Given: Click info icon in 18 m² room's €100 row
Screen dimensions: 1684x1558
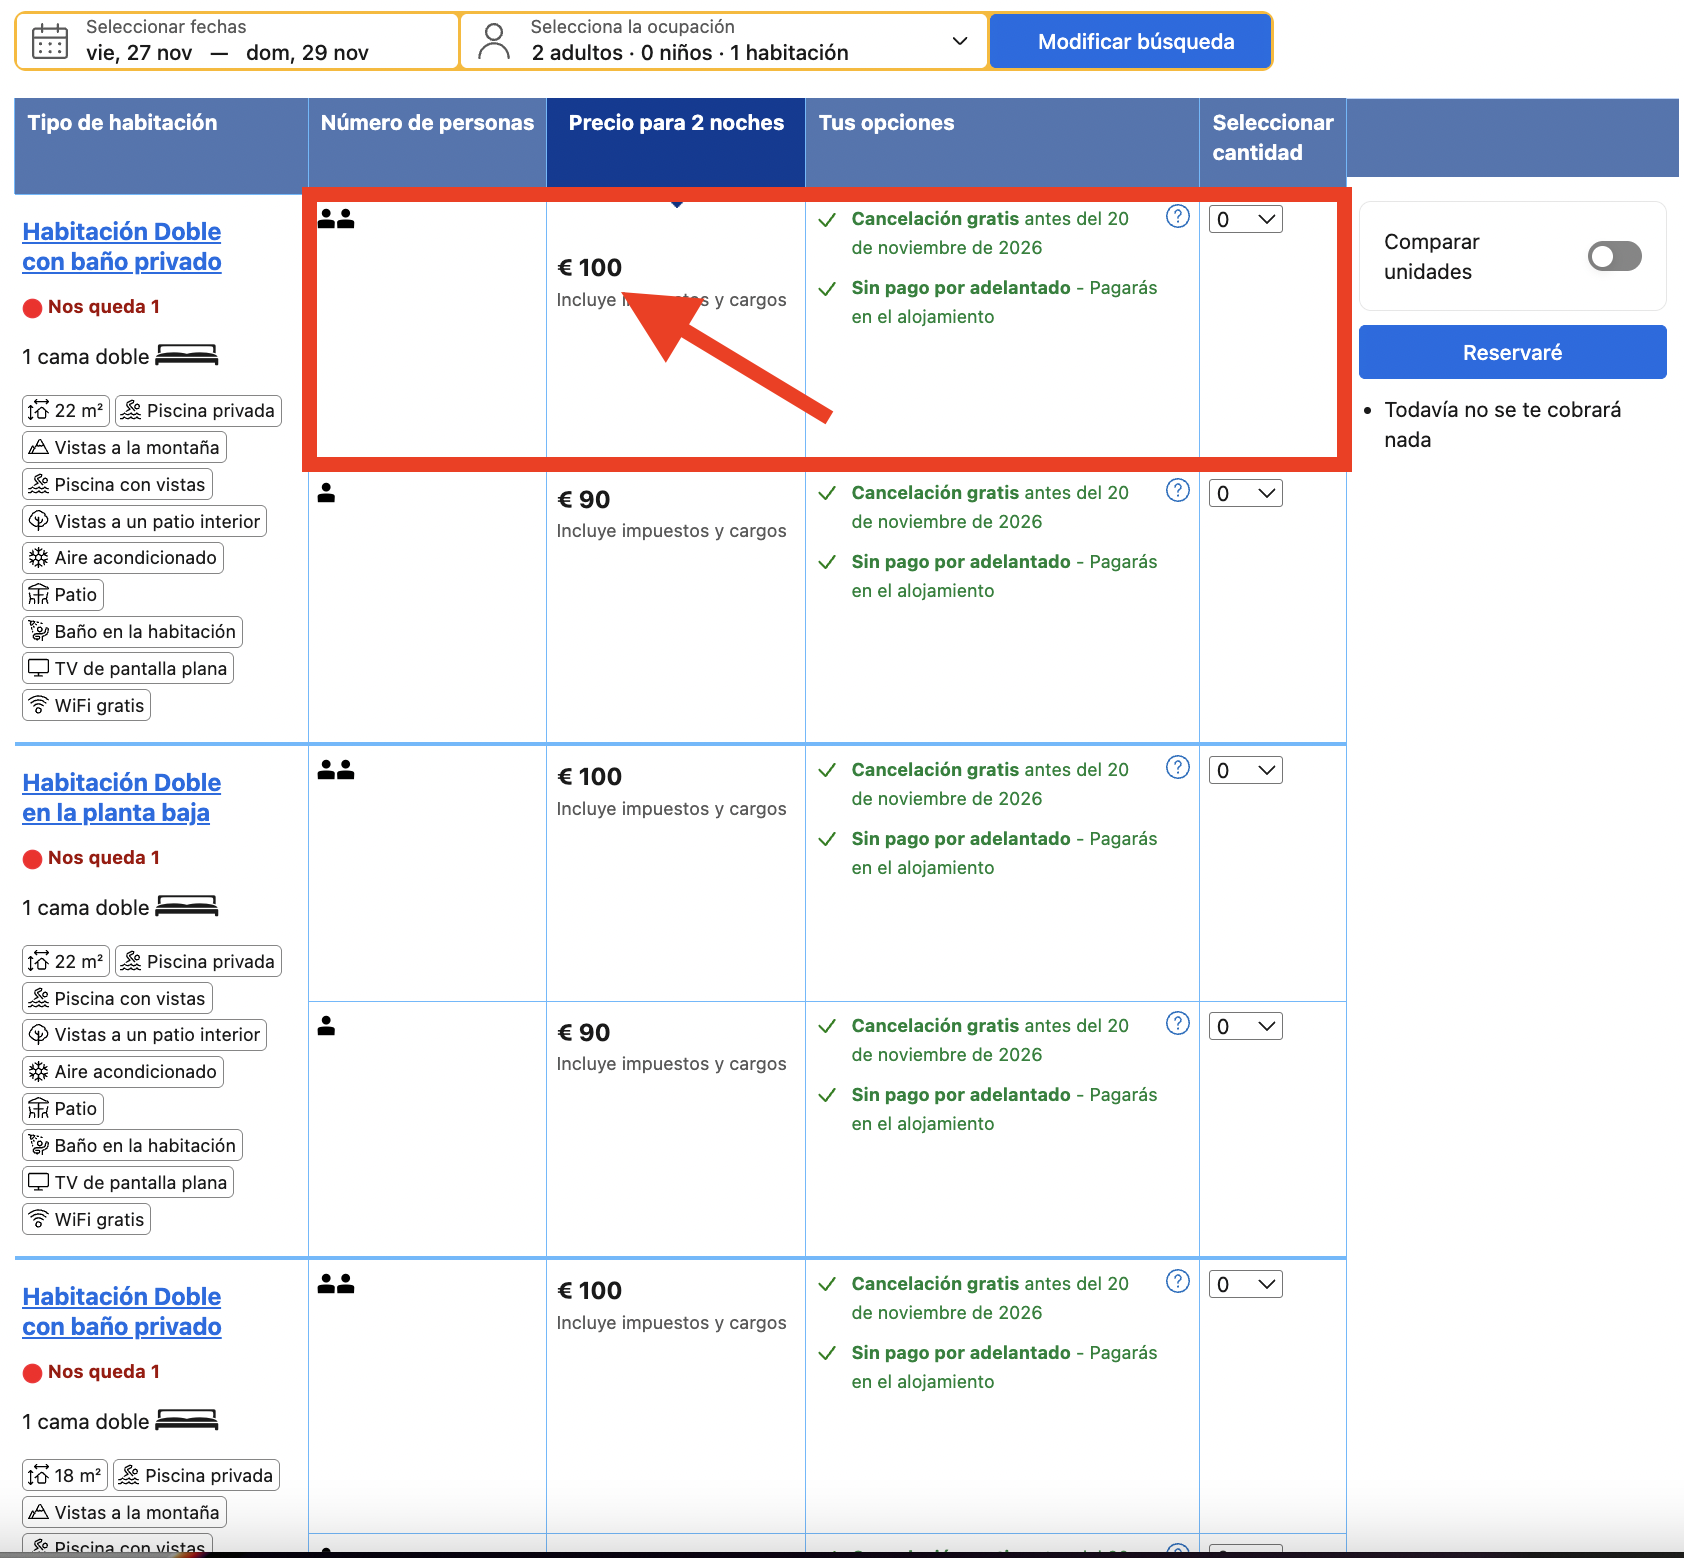Looking at the screenshot, I should 1178,1281.
